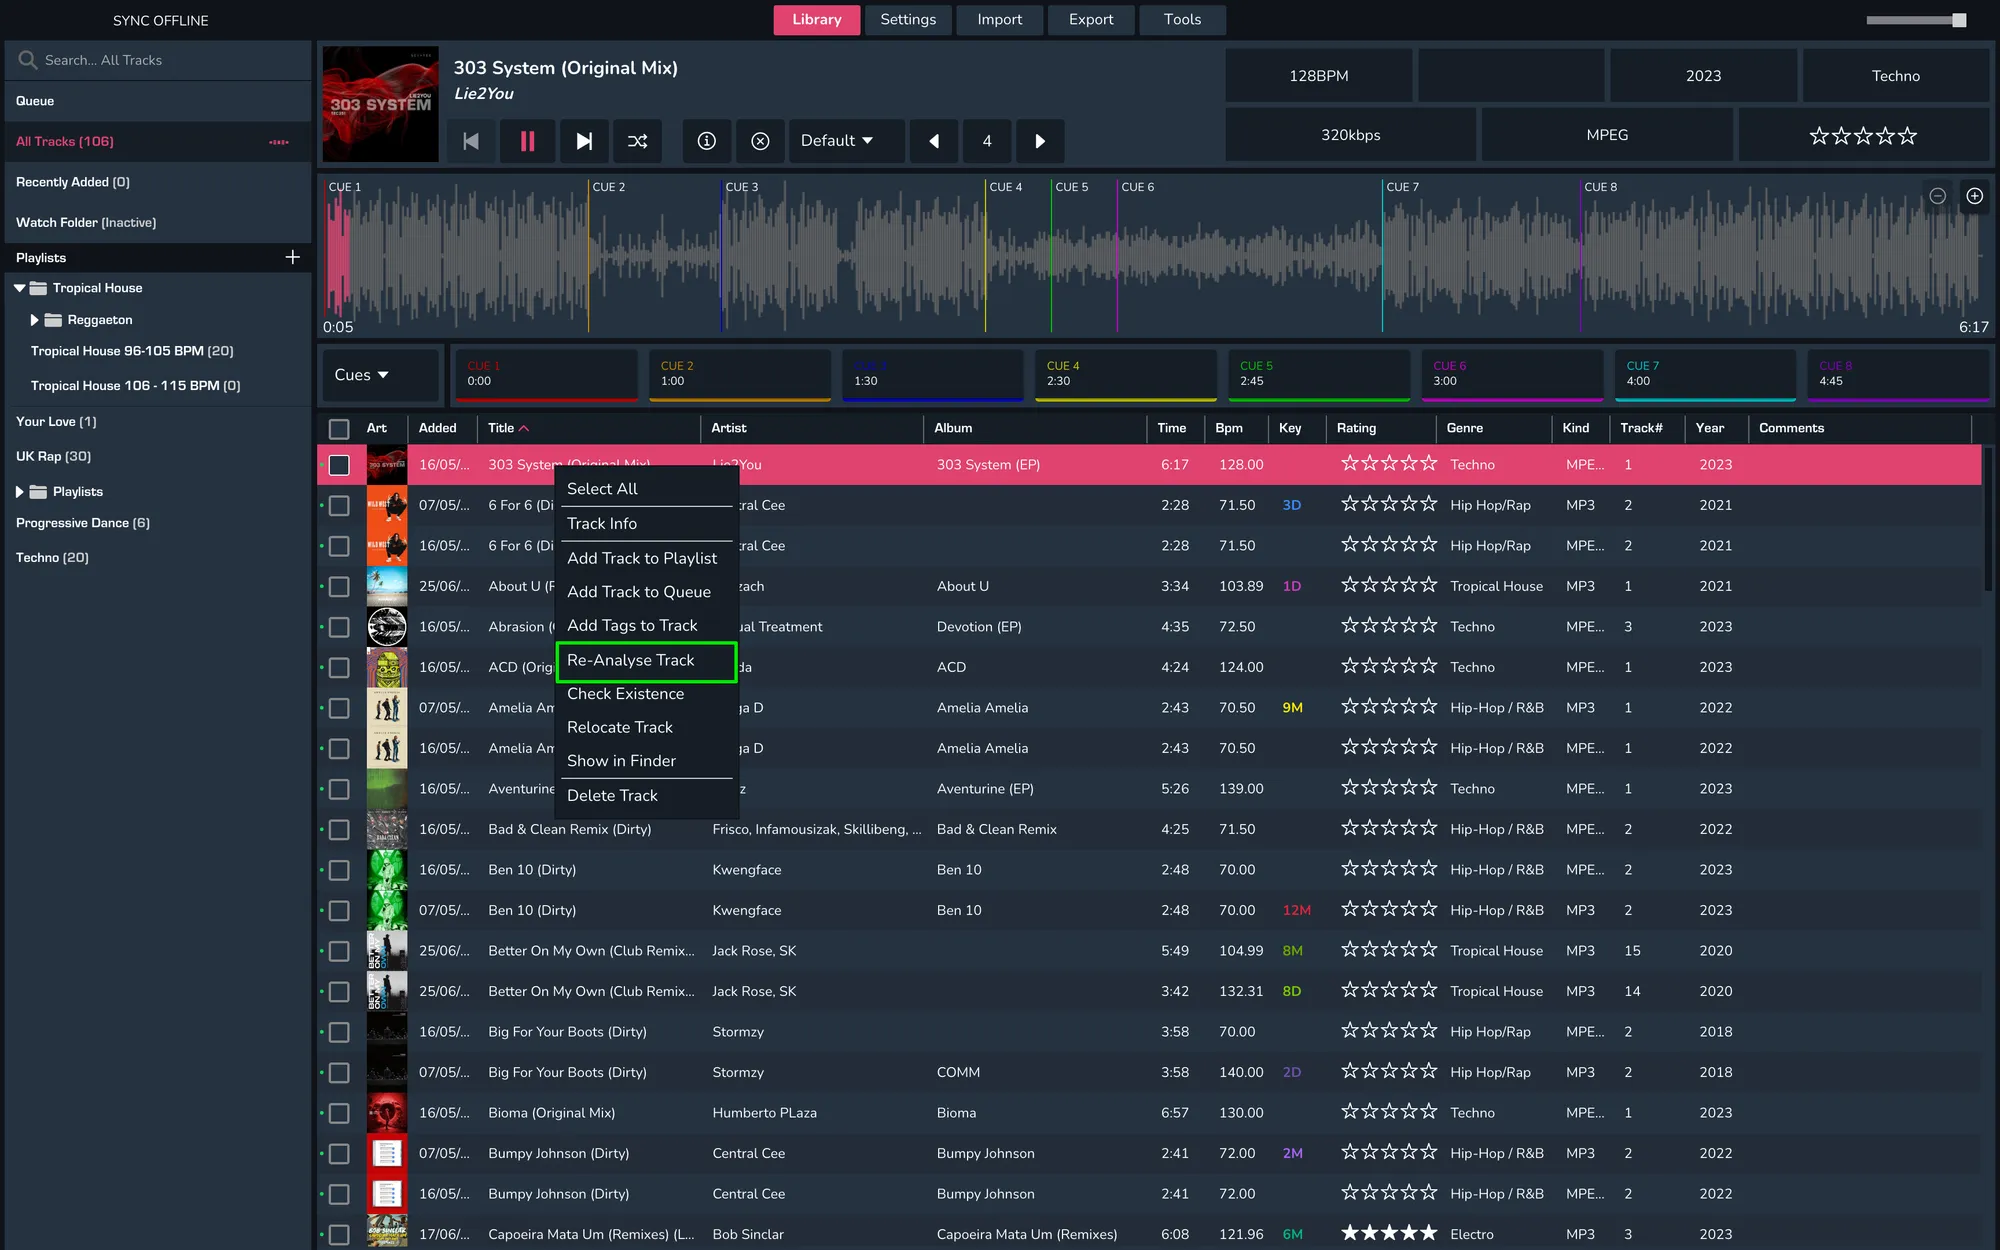Image resolution: width=2000 pixels, height=1250 pixels.
Task: Tick the checkbox for Bioma (Original Mix)
Action: tap(339, 1113)
